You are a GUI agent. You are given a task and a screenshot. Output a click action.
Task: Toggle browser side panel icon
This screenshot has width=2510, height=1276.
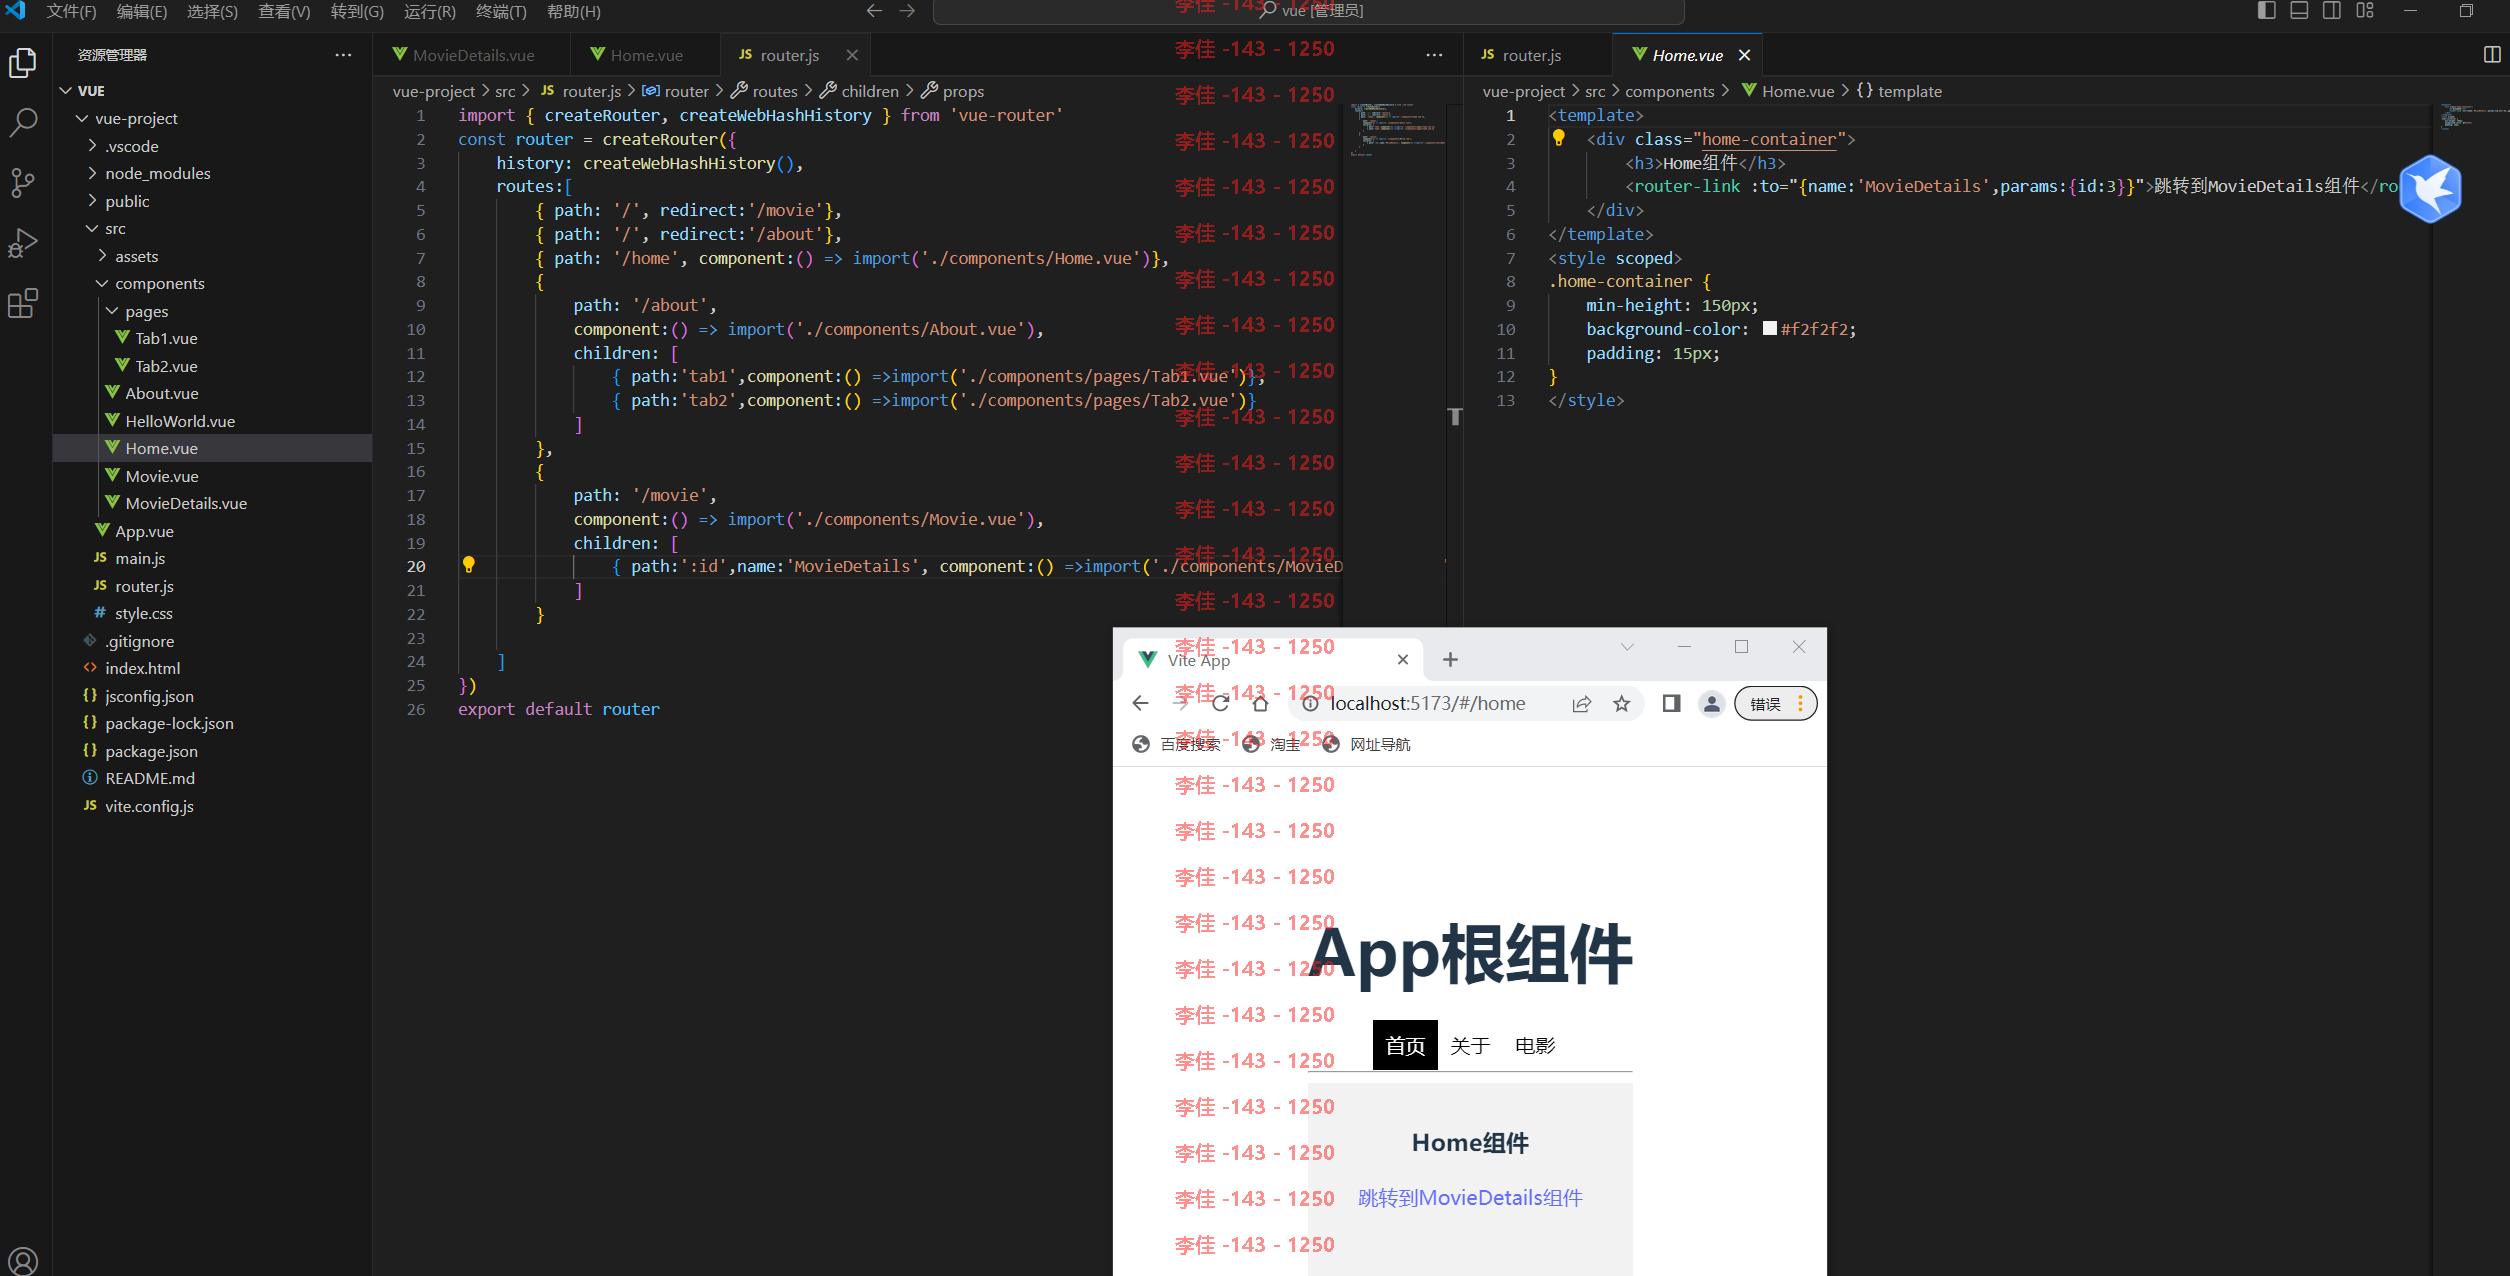point(1671,704)
